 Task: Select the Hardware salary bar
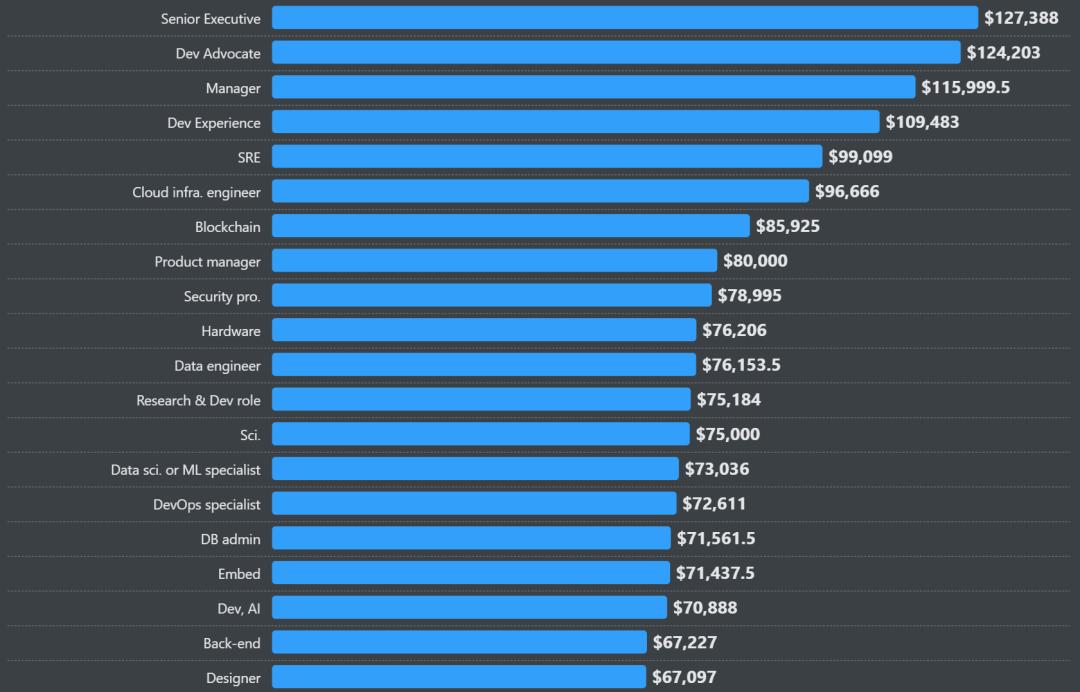[483, 330]
